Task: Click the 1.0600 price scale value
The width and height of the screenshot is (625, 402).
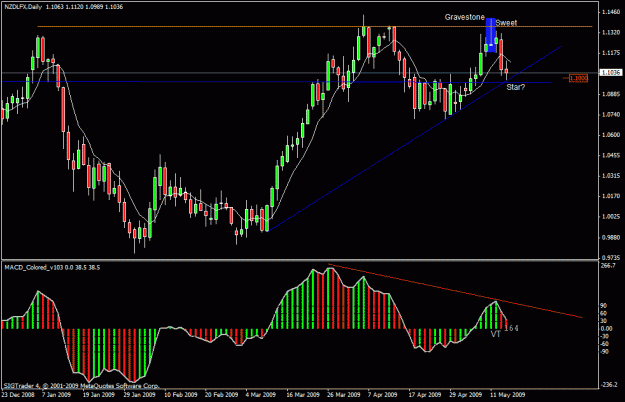Action: pyautogui.click(x=612, y=135)
